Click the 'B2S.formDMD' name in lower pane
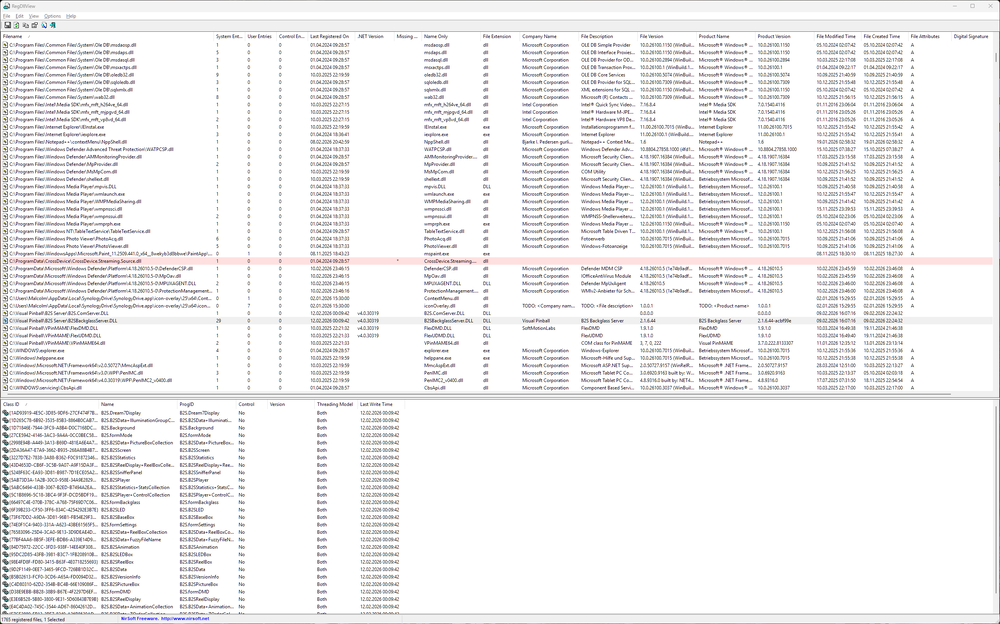1000x624 pixels. 116,591
